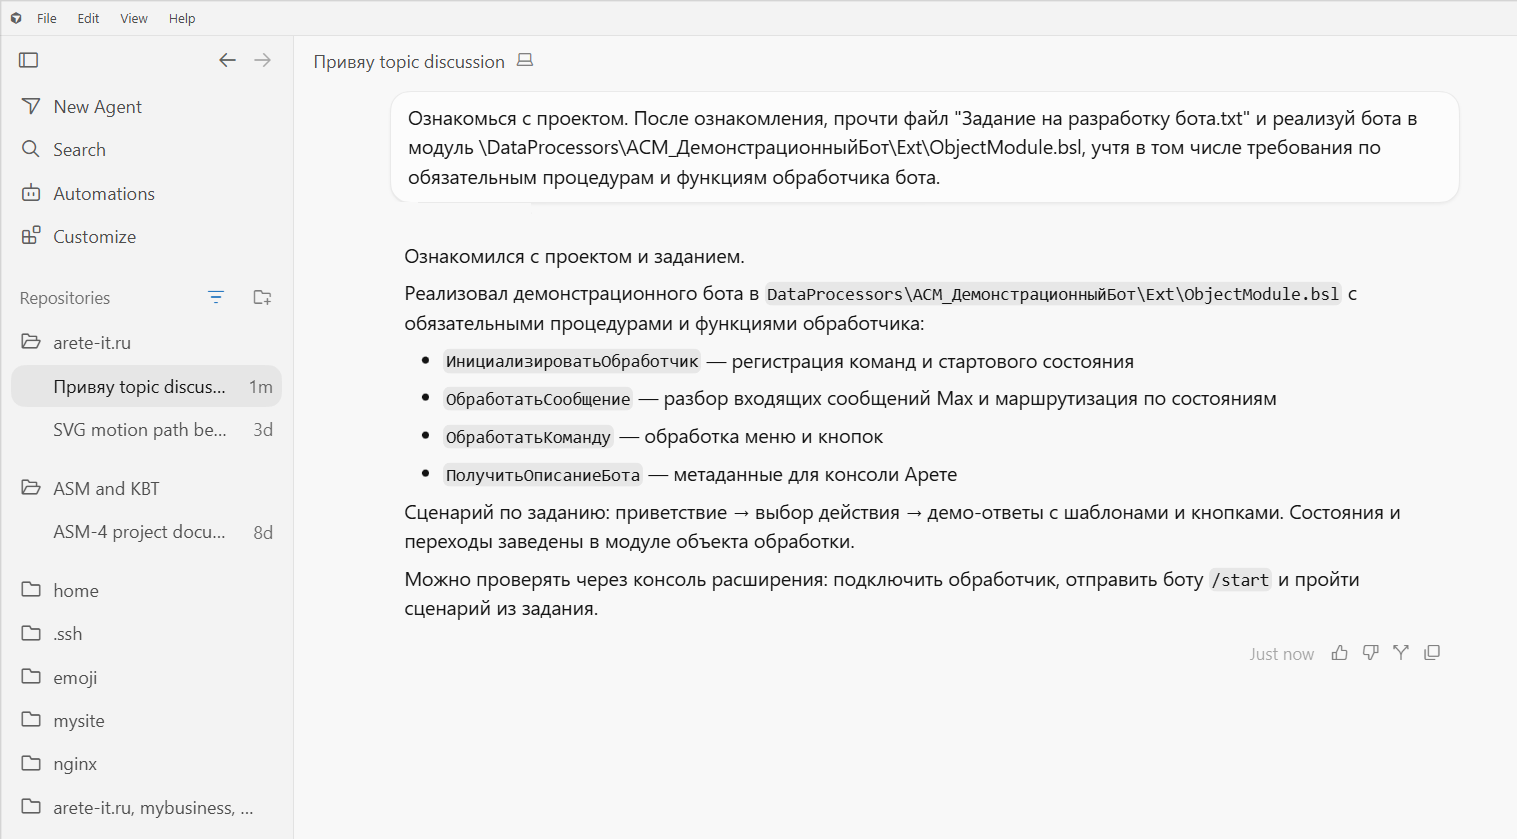The image size is (1517, 839).
Task: Toggle the sidebar panel icon
Action: point(29,60)
